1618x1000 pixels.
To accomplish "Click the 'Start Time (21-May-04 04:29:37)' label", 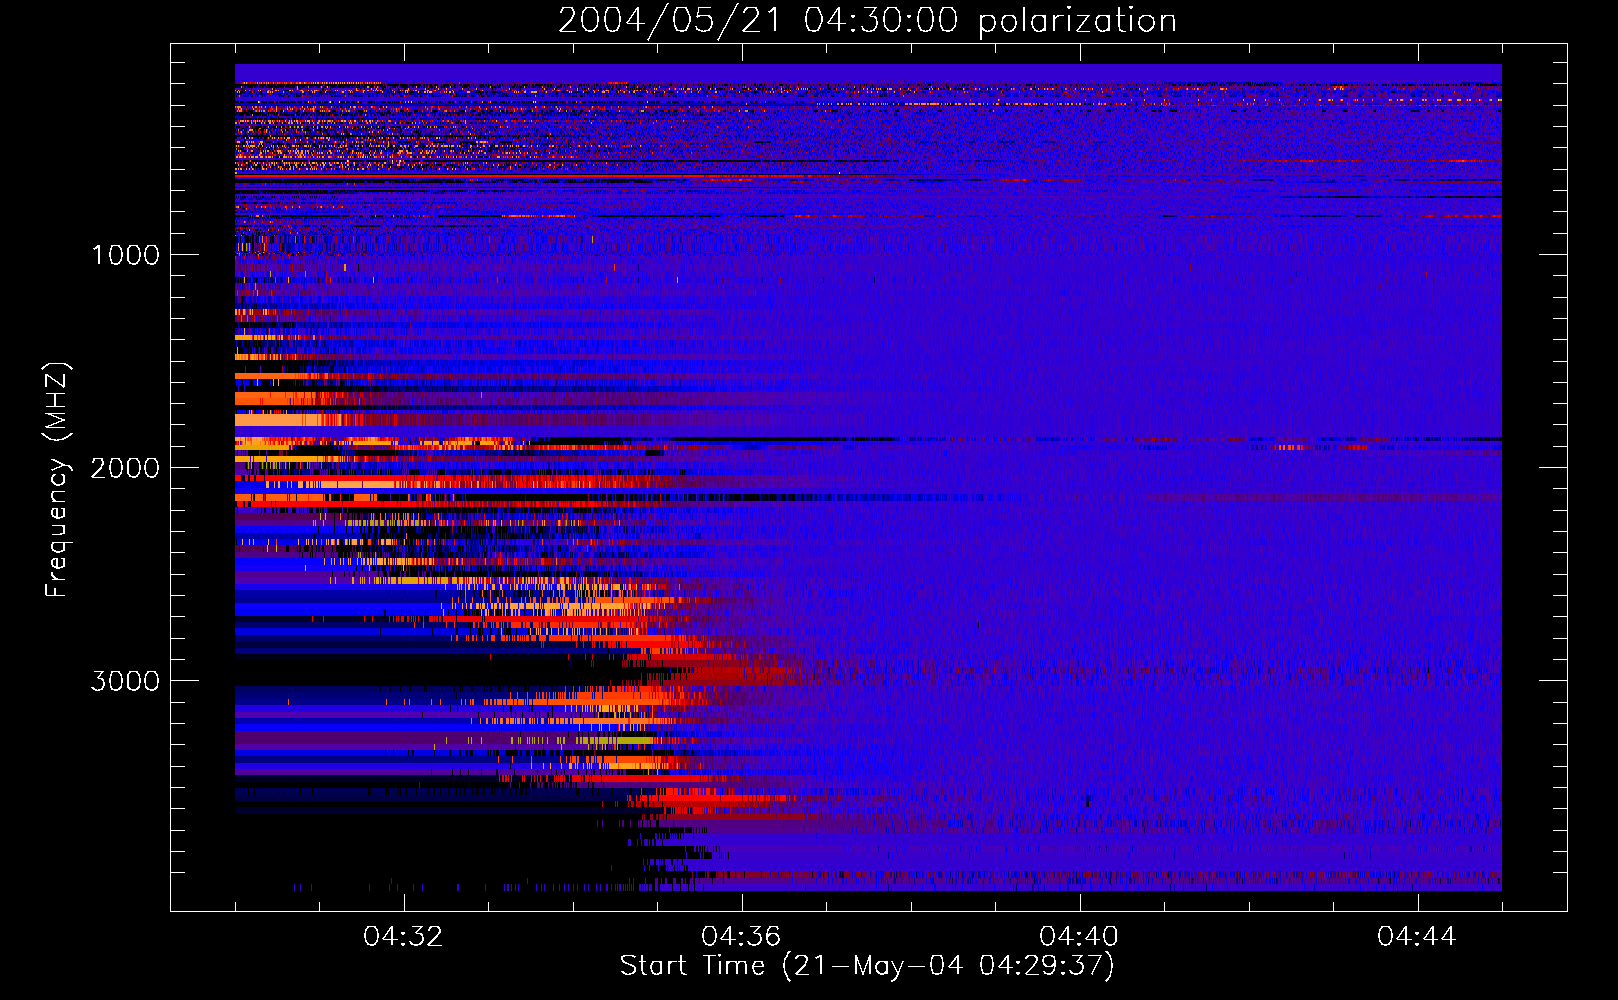I will [x=867, y=966].
